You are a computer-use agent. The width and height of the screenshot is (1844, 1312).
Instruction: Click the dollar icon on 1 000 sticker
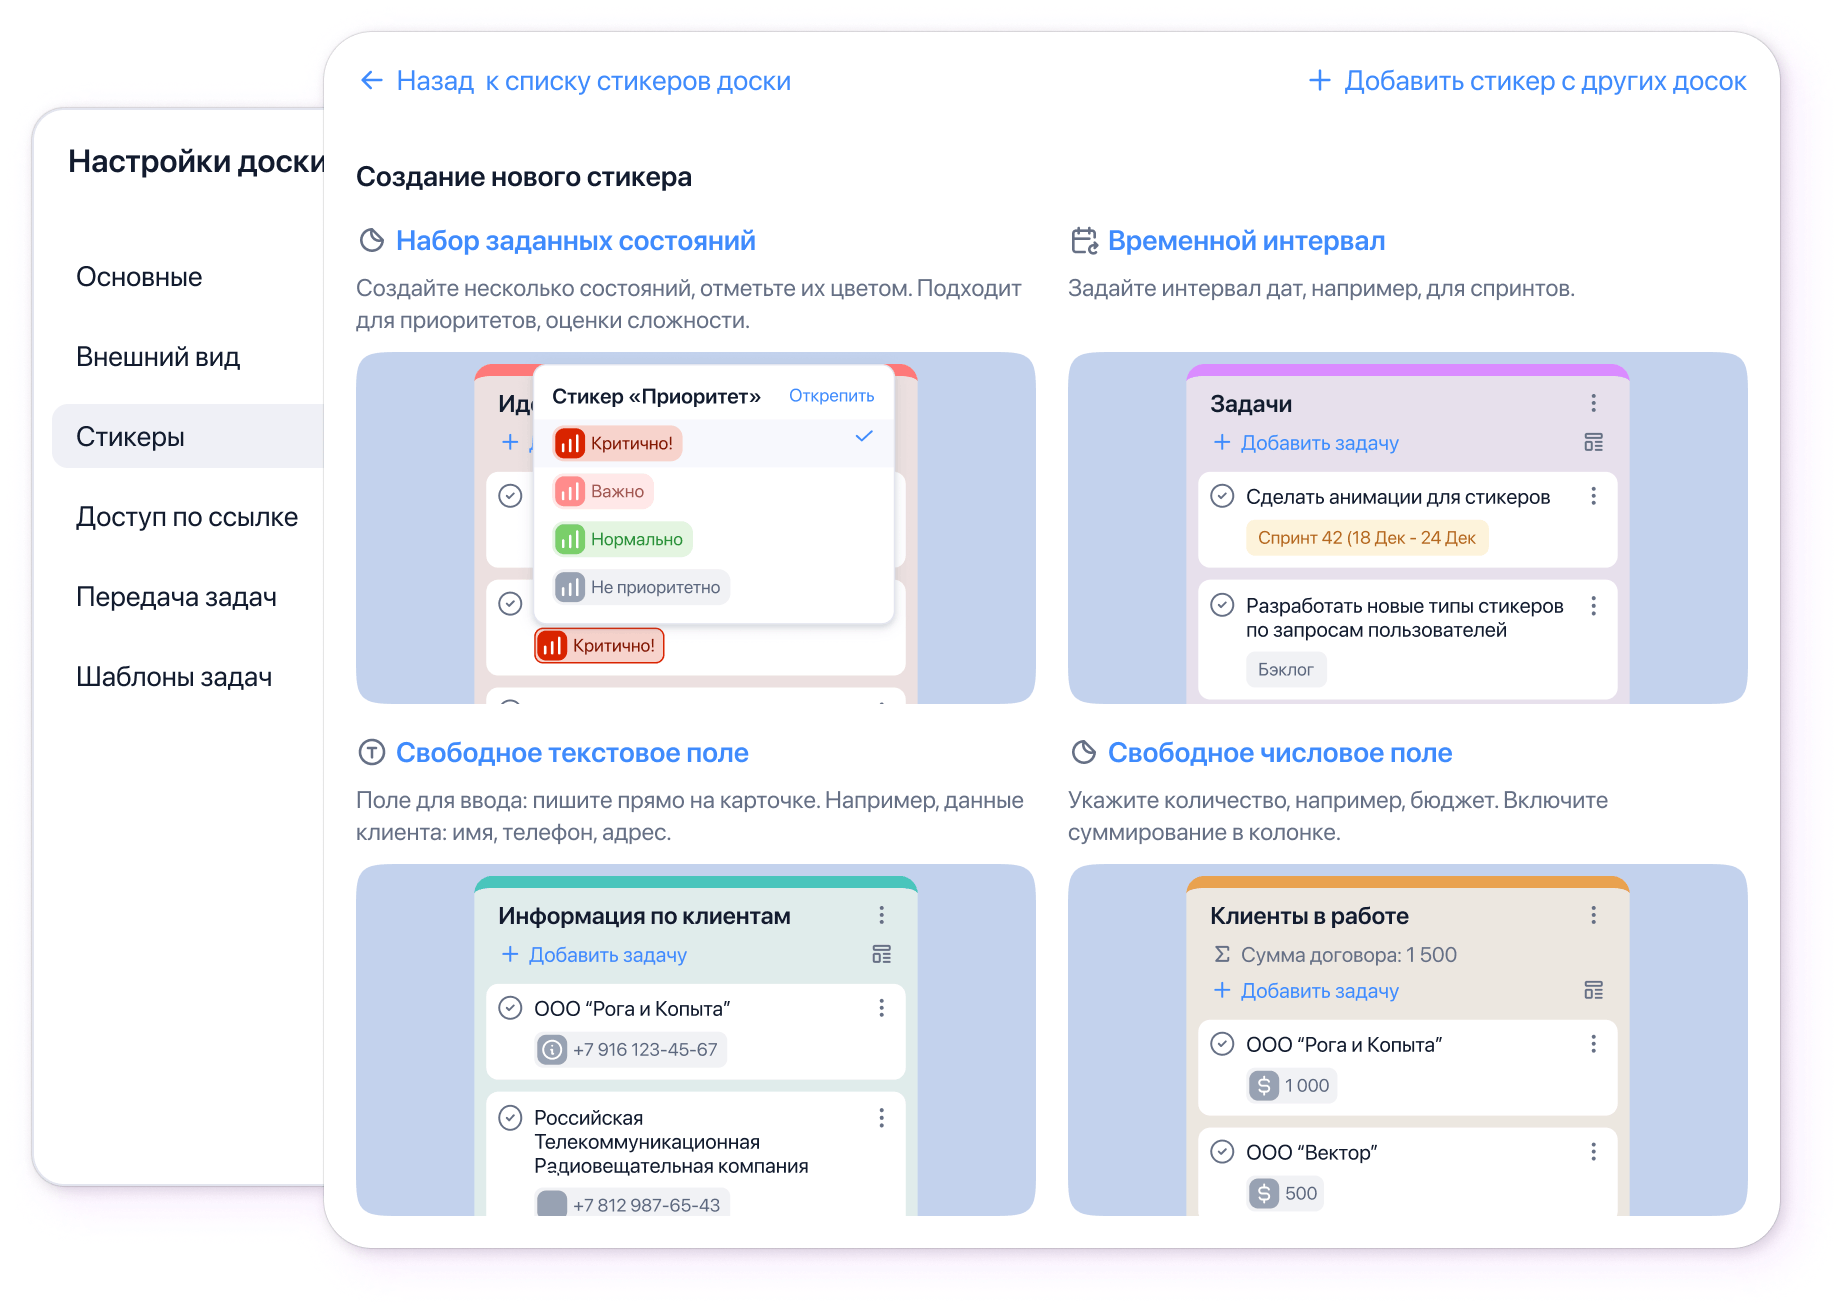[1264, 1085]
